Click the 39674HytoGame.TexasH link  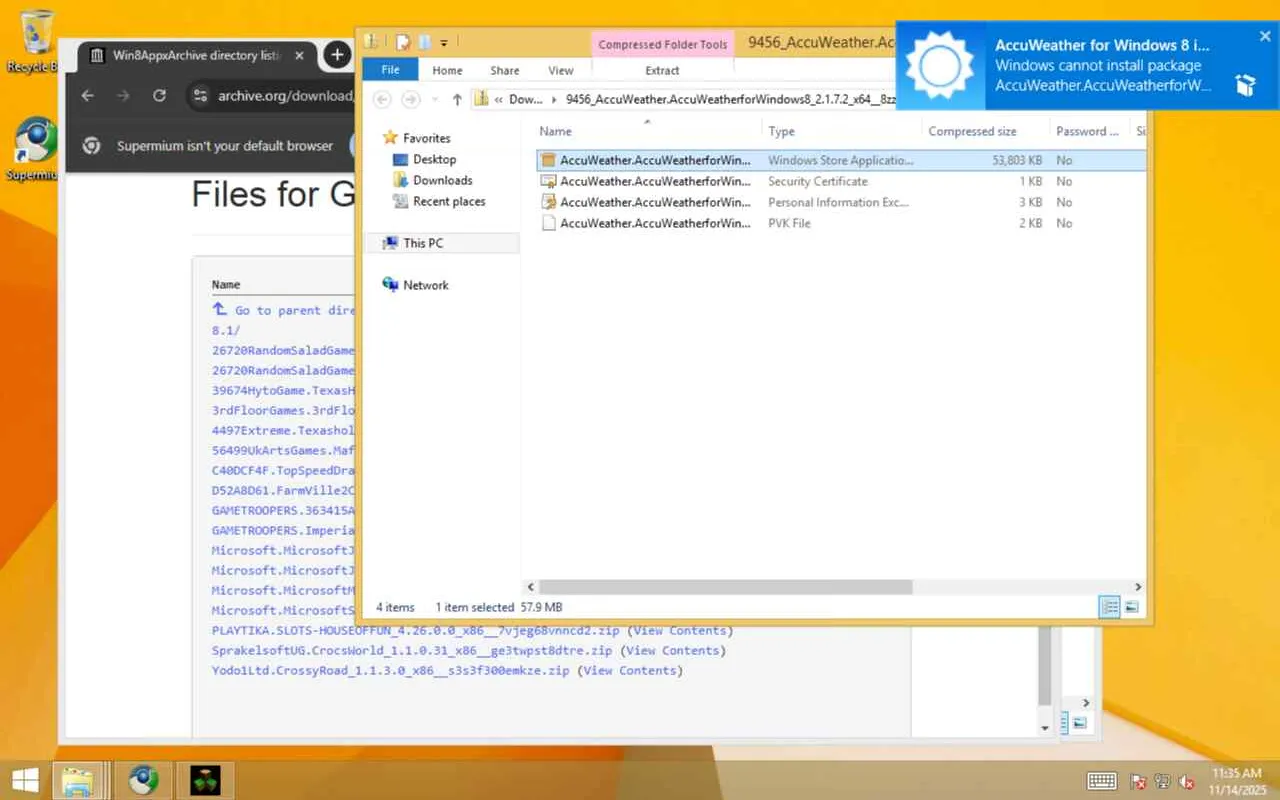283,390
